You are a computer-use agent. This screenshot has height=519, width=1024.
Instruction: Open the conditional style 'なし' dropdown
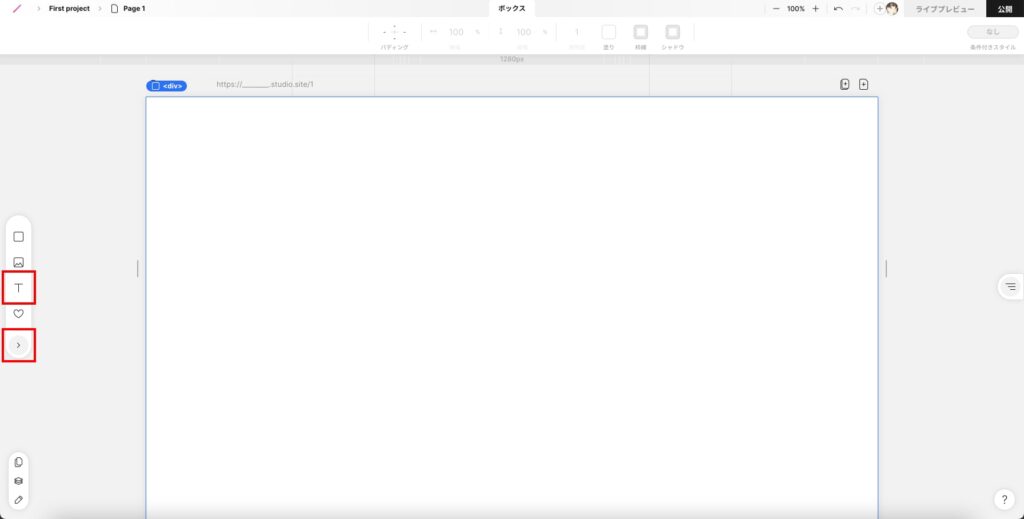[992, 32]
